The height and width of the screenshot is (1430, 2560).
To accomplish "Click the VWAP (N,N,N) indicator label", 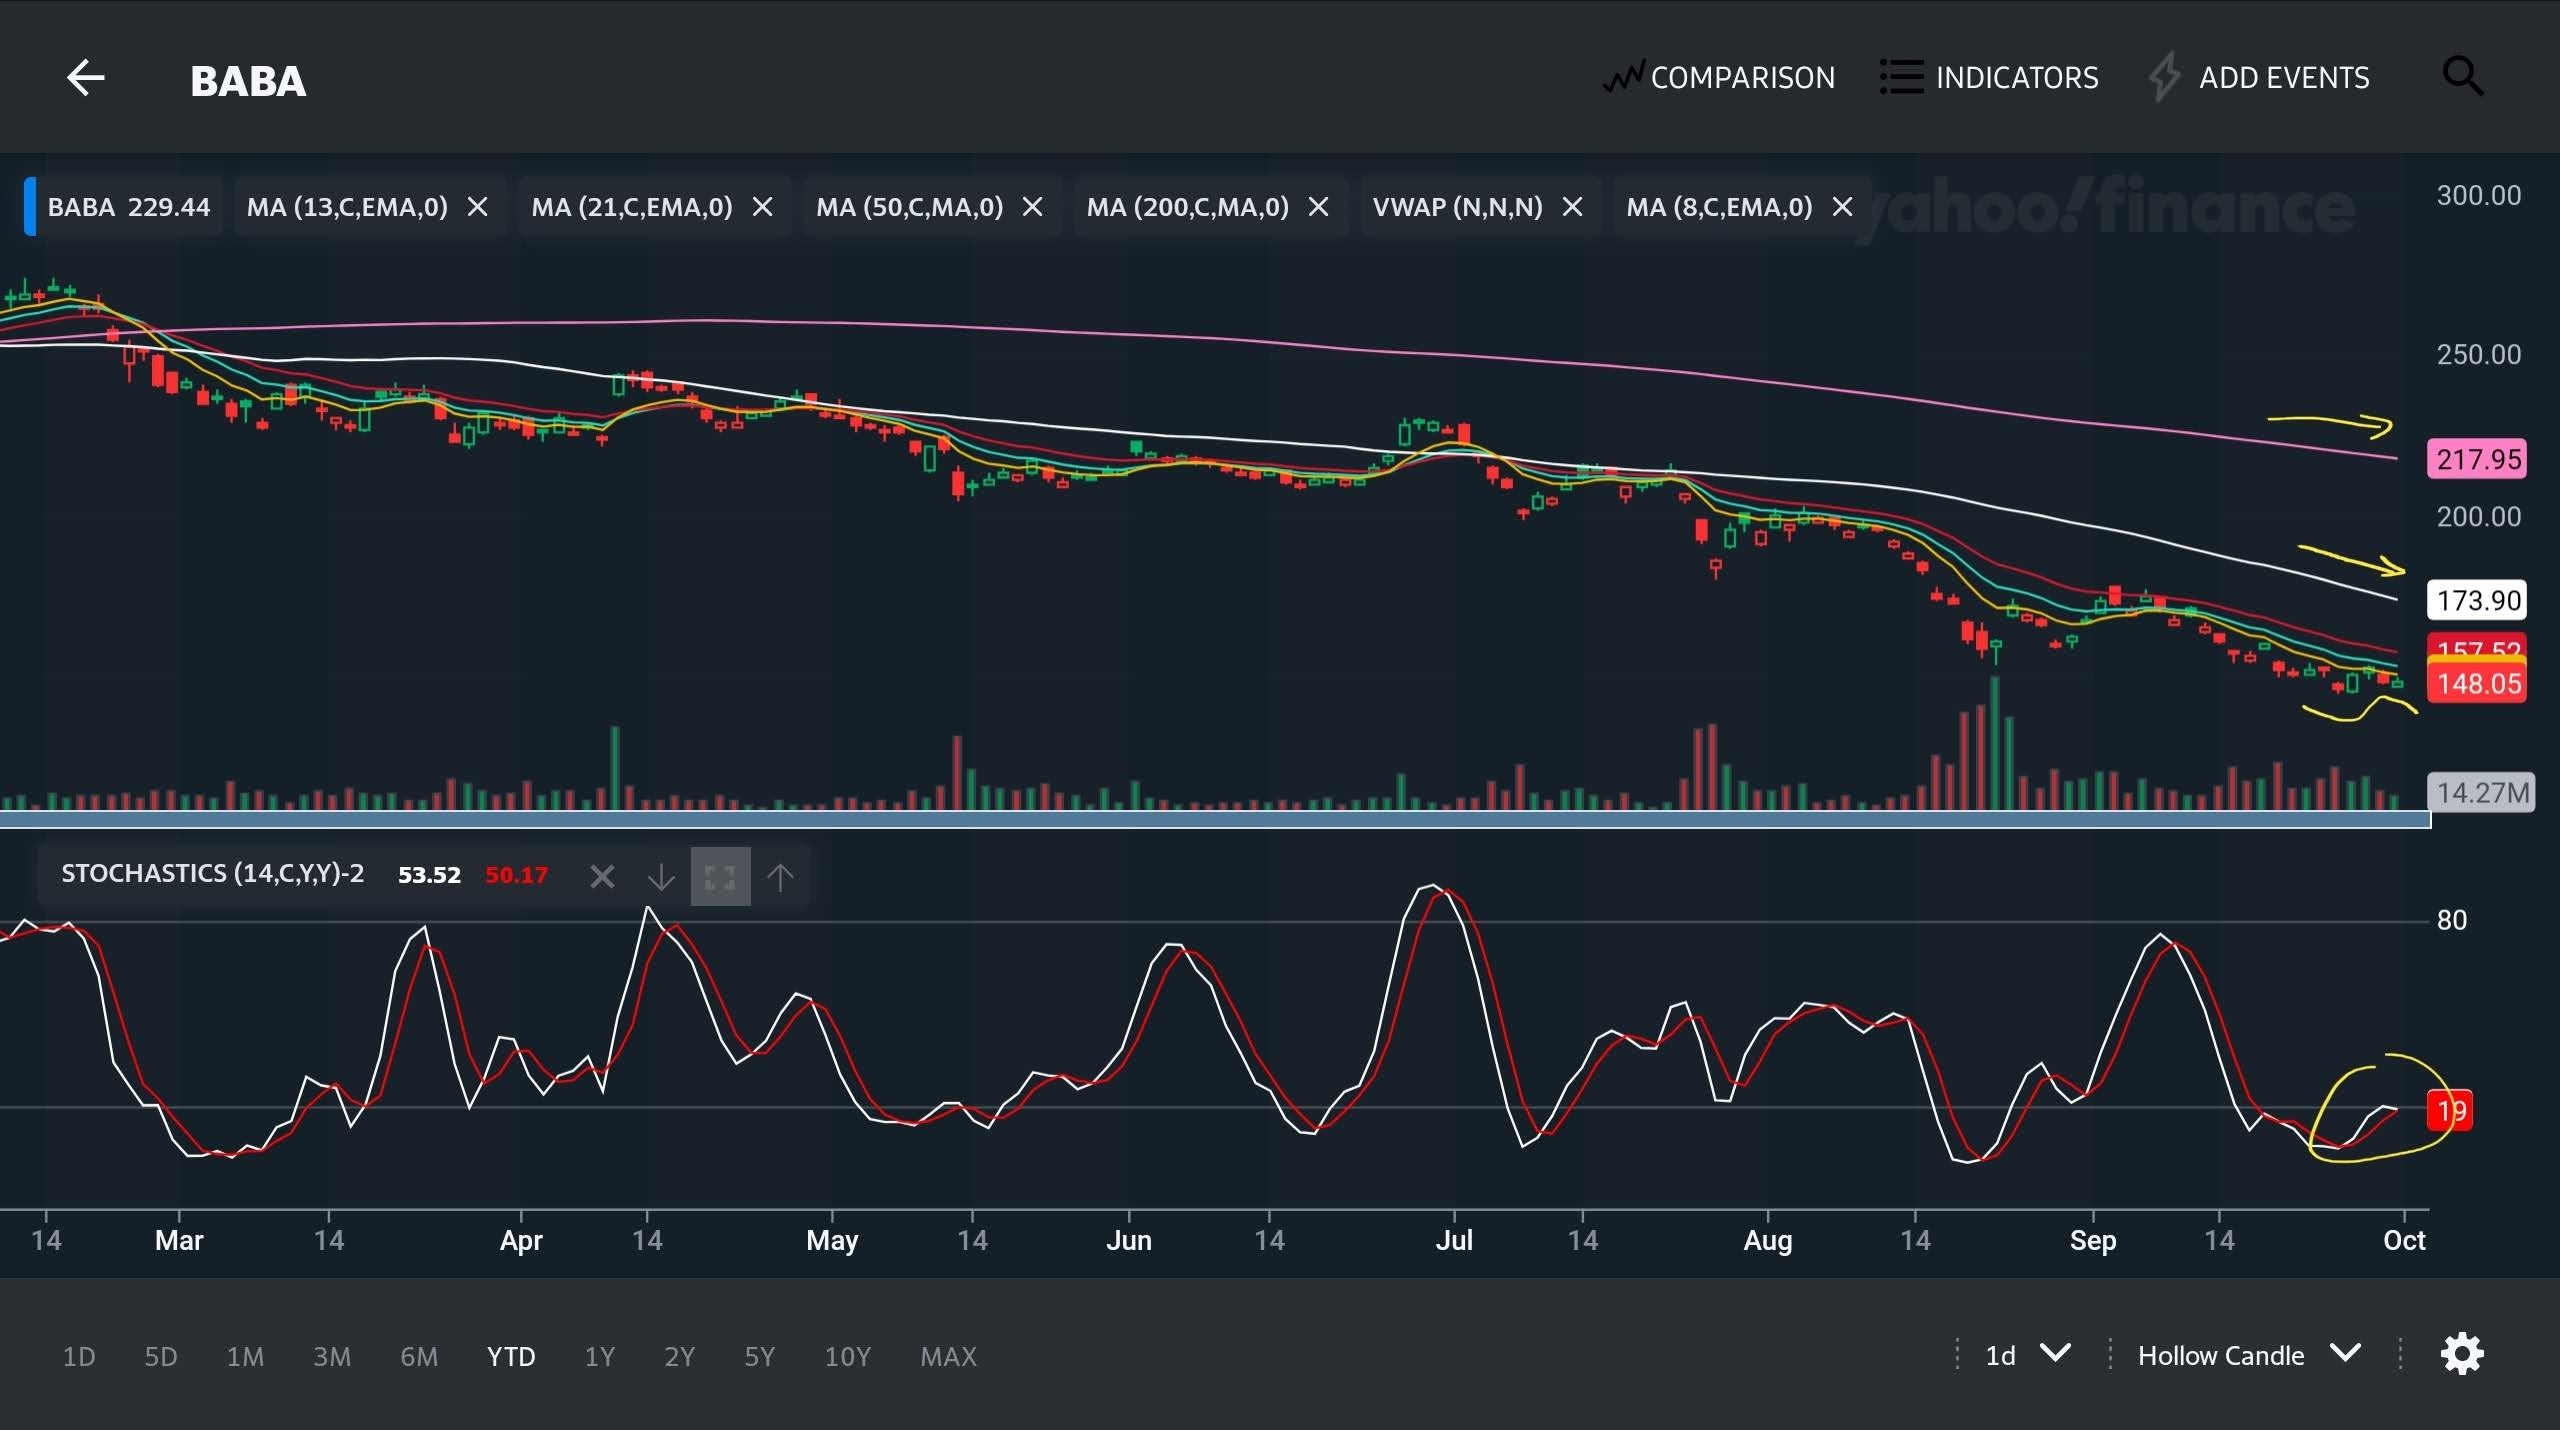I will tap(1457, 207).
